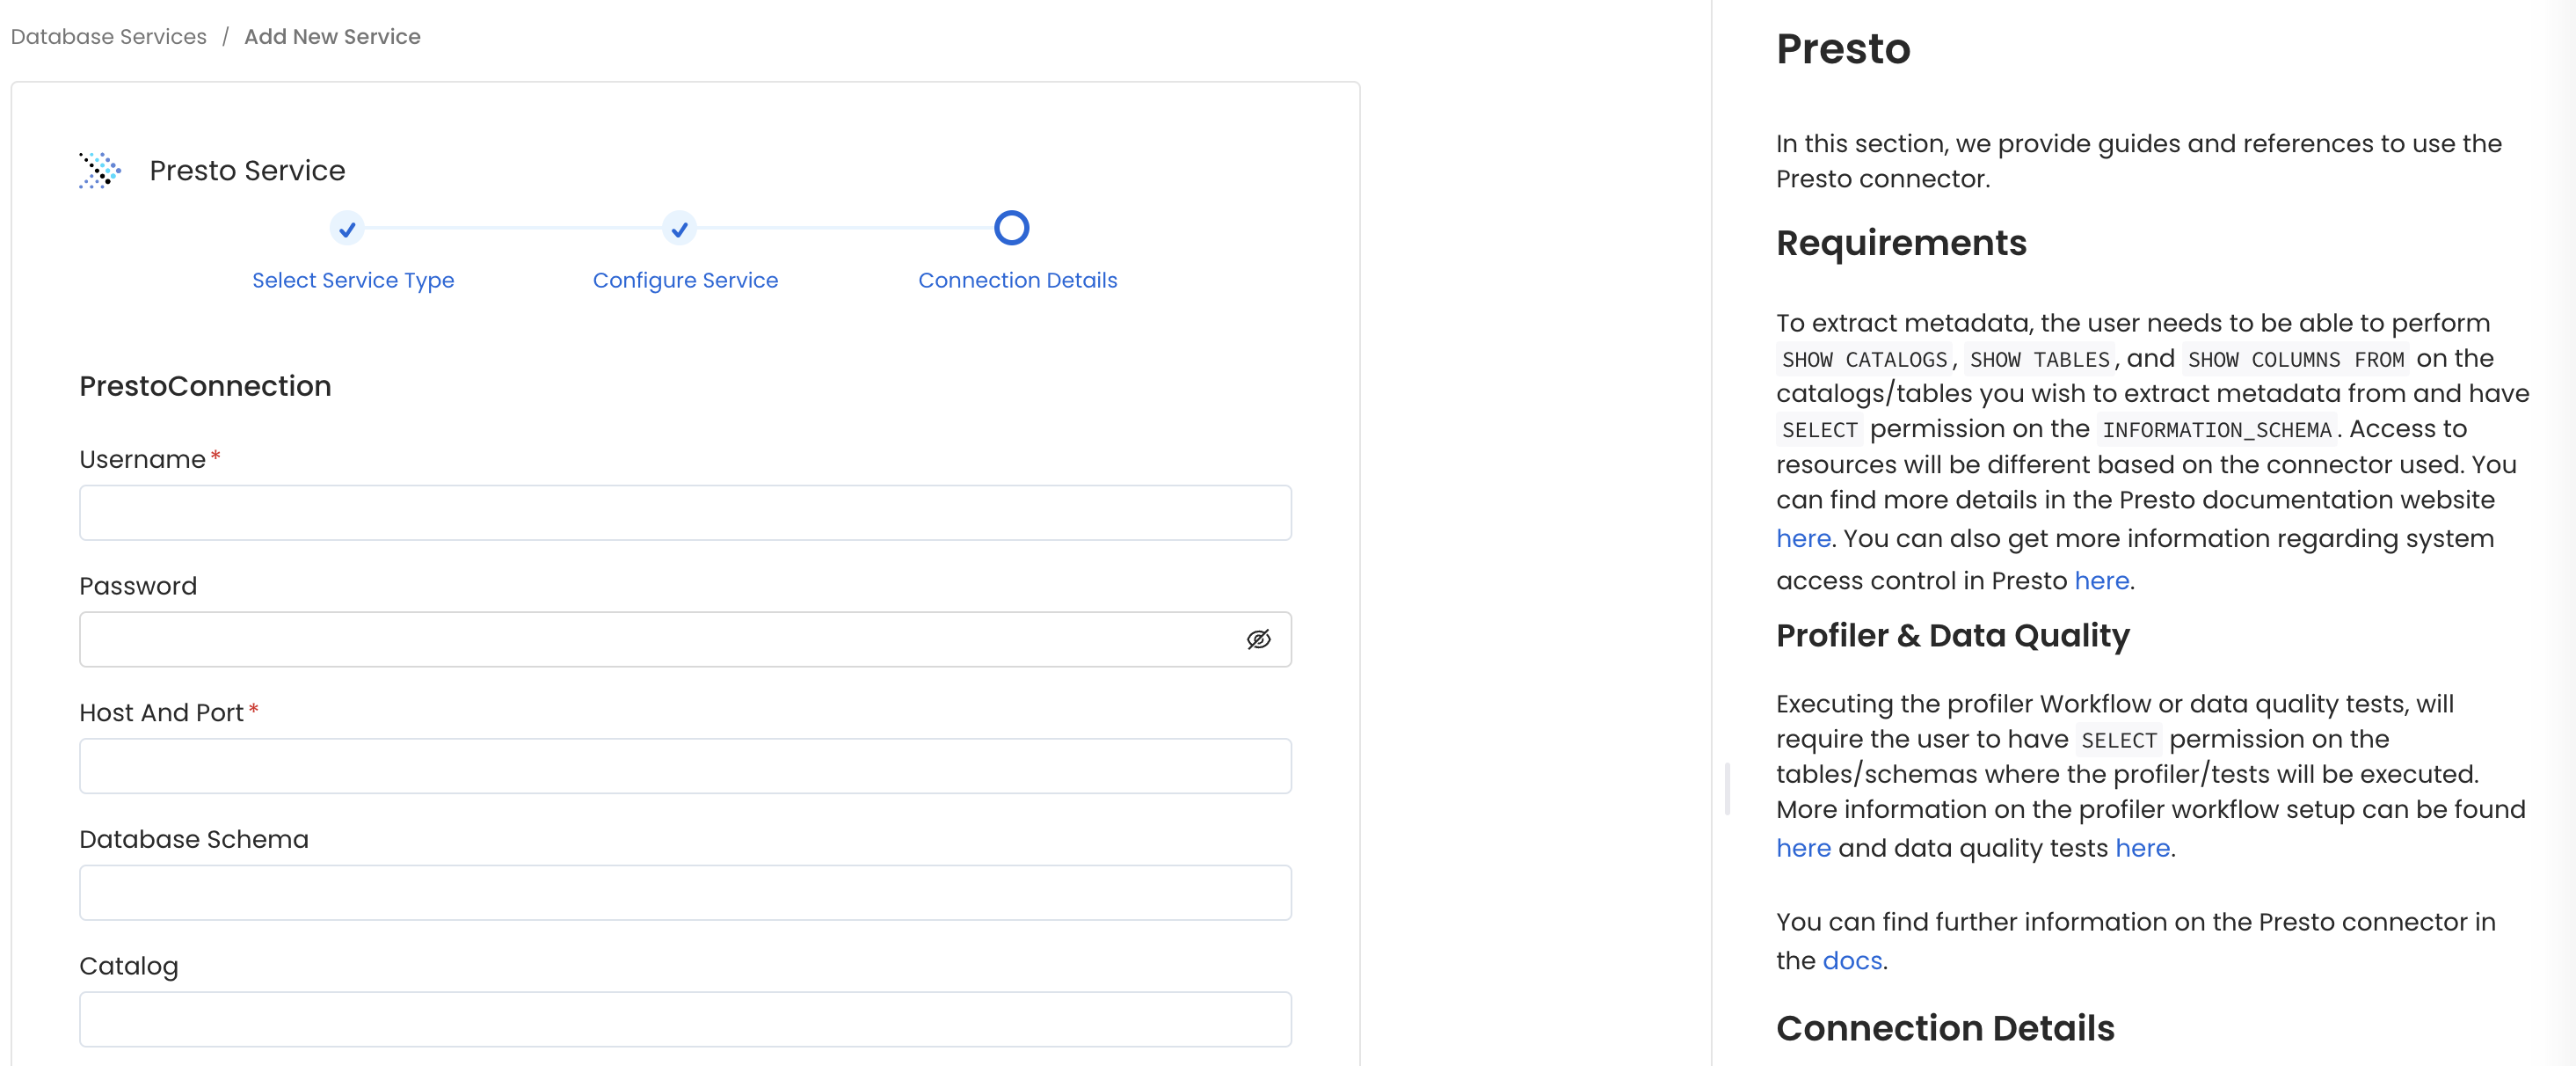Click the Database Schema input field
This screenshot has height=1066, width=2576.
(x=686, y=893)
